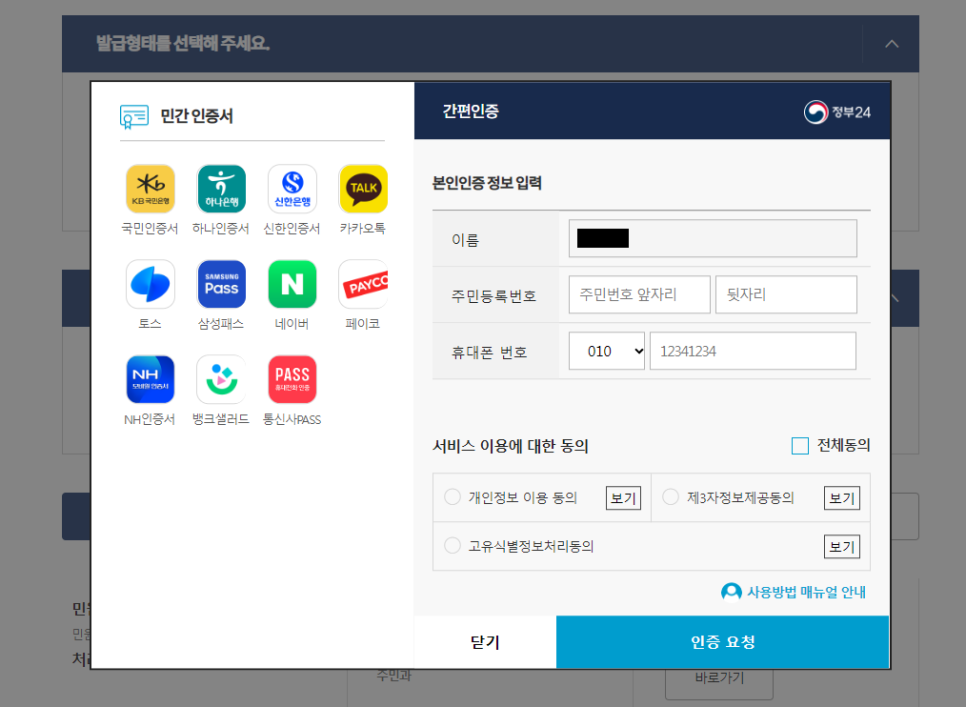Select the PAYCO (페이코) icon
The height and width of the screenshot is (707, 966).
pos(363,284)
